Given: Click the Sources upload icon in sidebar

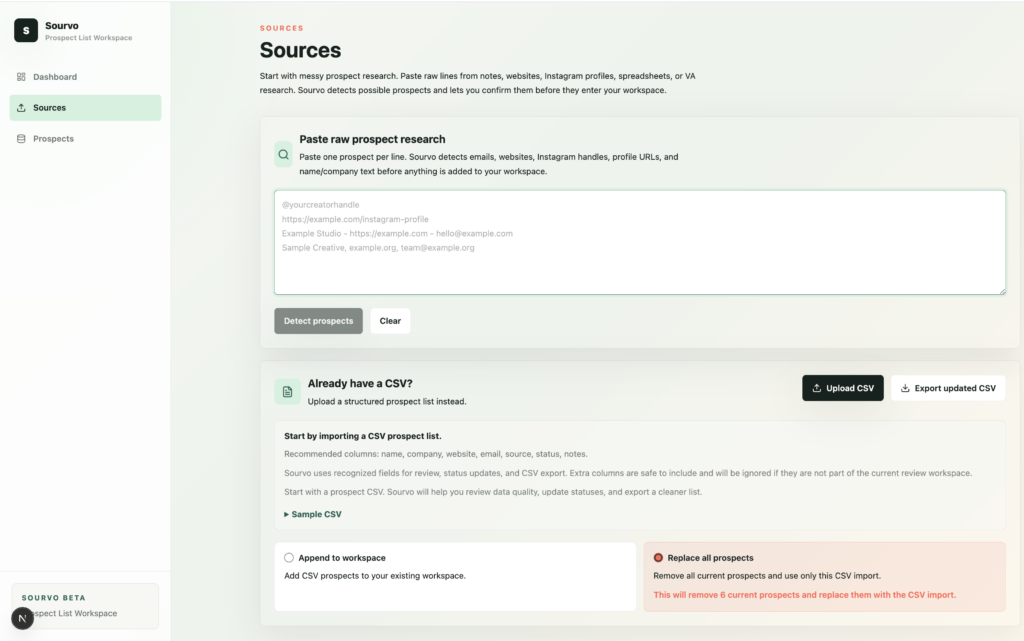Looking at the screenshot, I should (21, 108).
